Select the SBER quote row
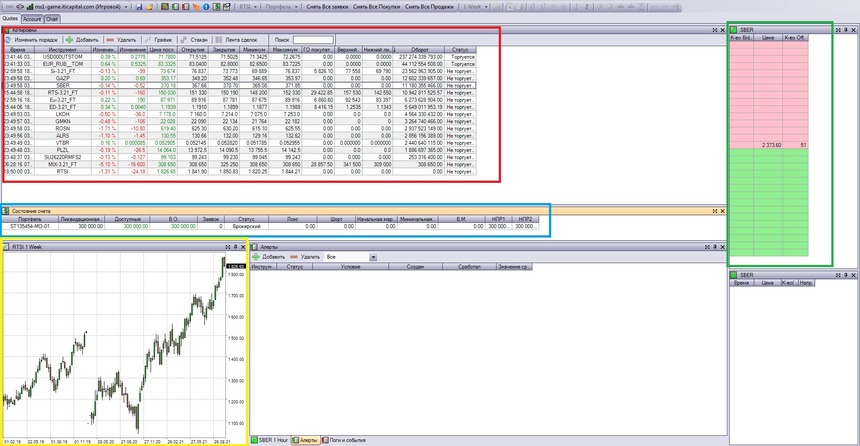 click(240, 86)
